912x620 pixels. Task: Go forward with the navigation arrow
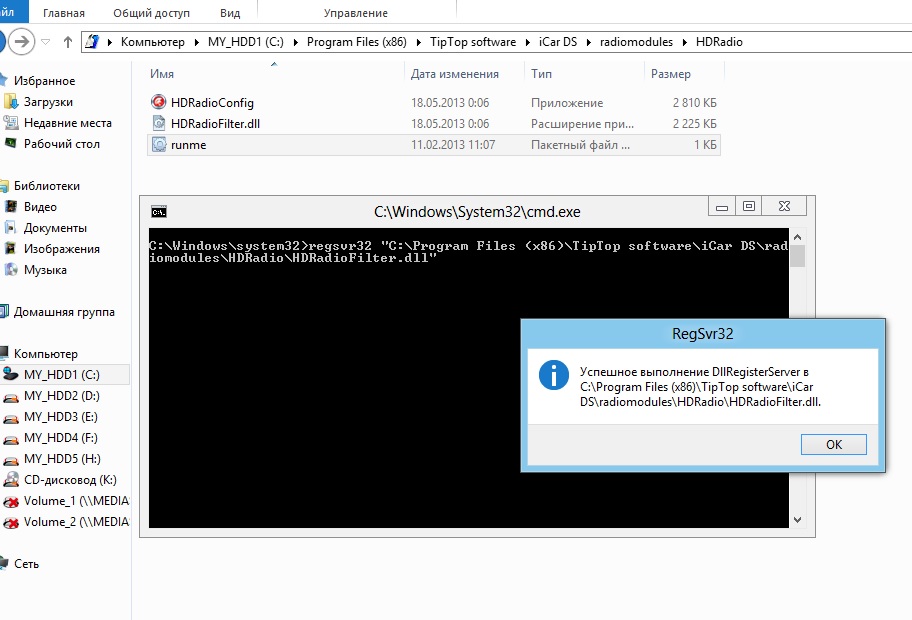click(x=22, y=42)
